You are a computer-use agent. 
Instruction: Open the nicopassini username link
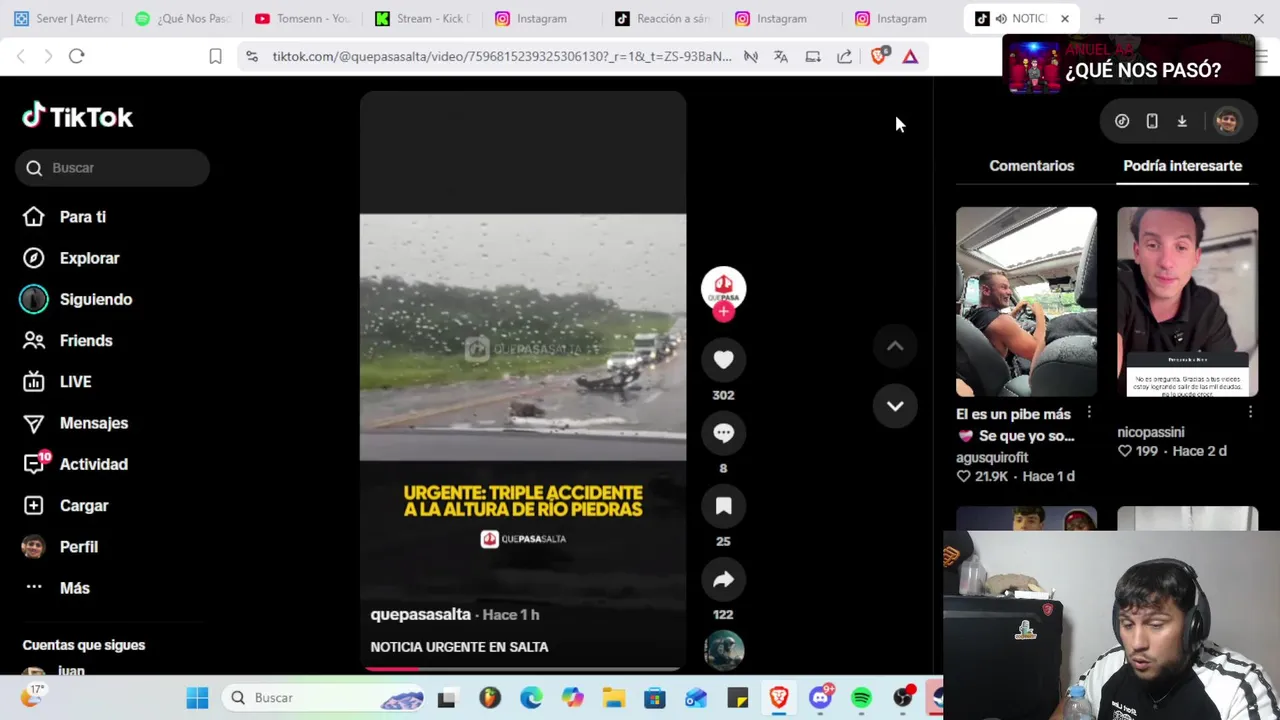1151,432
